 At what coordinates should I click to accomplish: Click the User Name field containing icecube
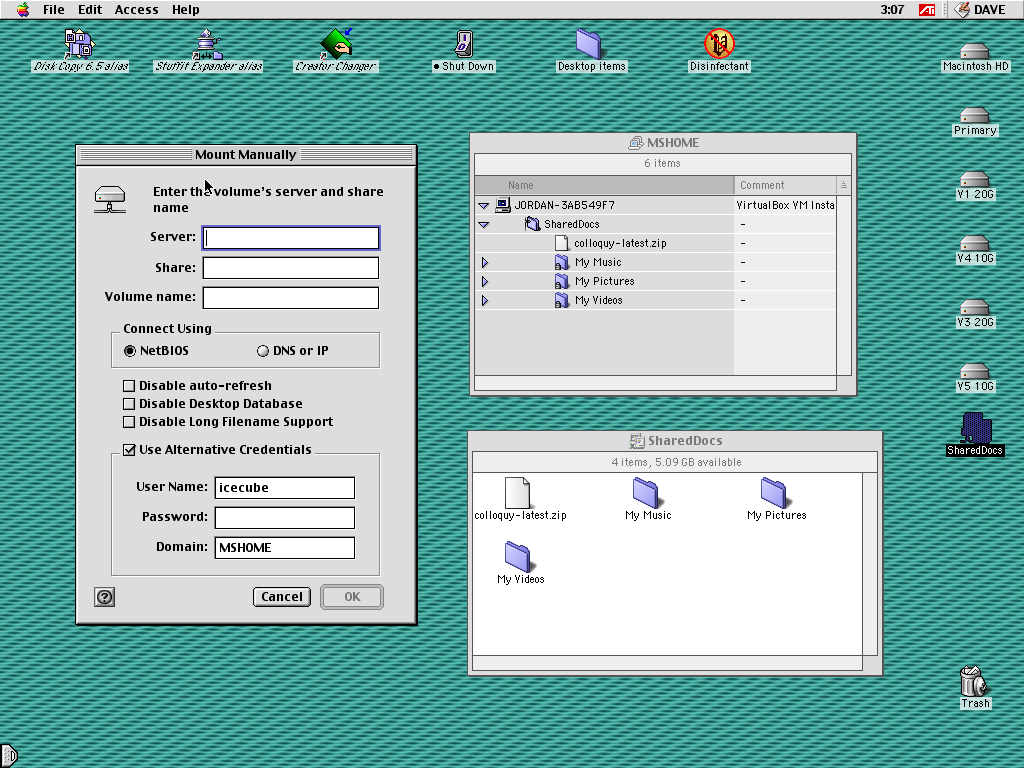(285, 488)
